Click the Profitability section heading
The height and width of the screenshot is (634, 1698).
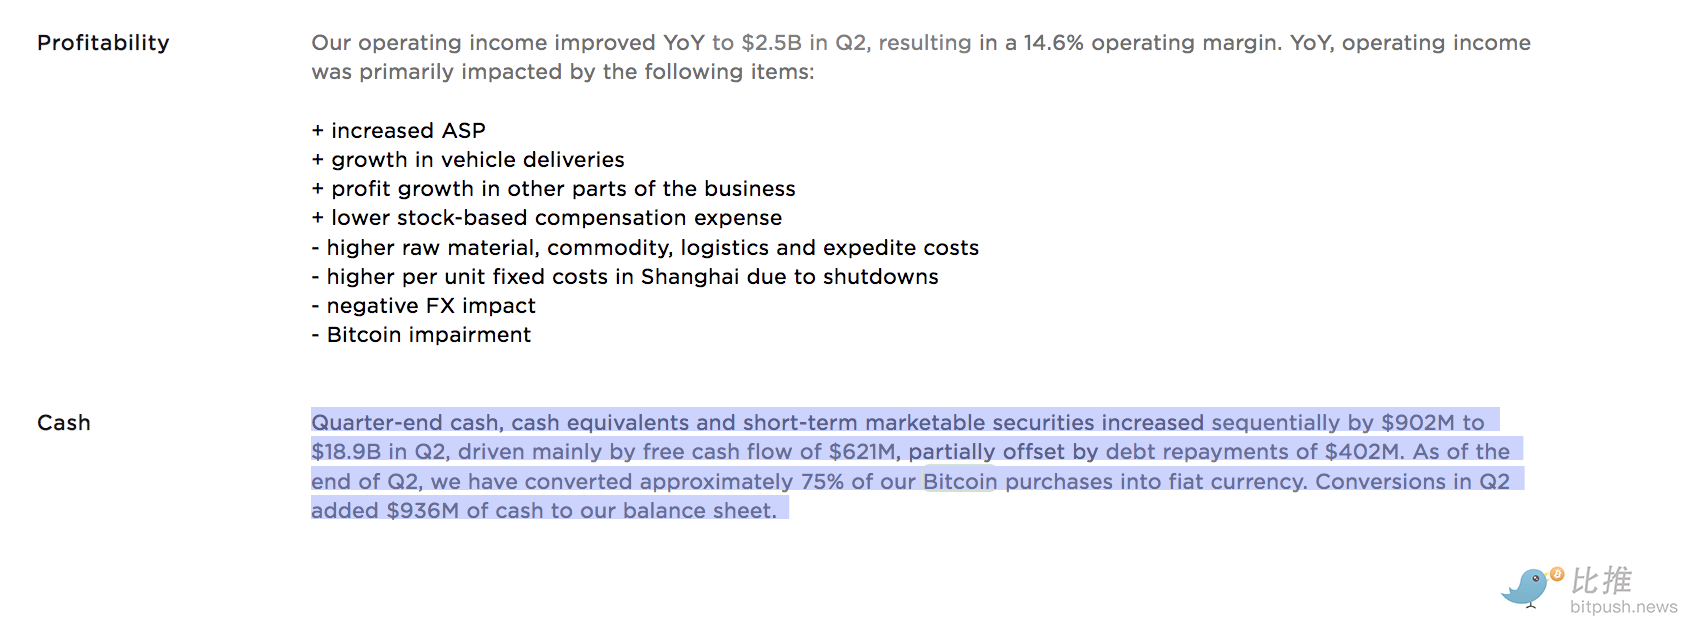click(103, 43)
